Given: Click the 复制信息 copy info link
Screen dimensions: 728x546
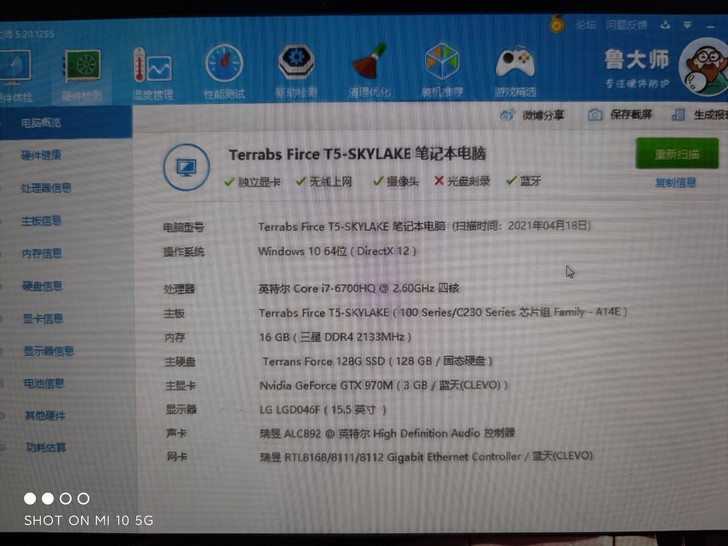Looking at the screenshot, I should (x=676, y=182).
